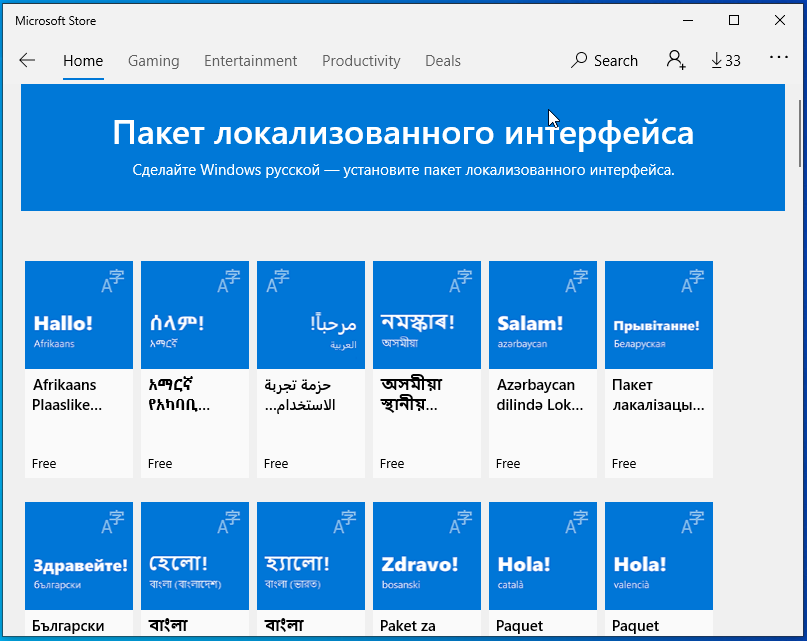Click the Russian language pack banner
The width and height of the screenshot is (807, 641).
tap(403, 147)
